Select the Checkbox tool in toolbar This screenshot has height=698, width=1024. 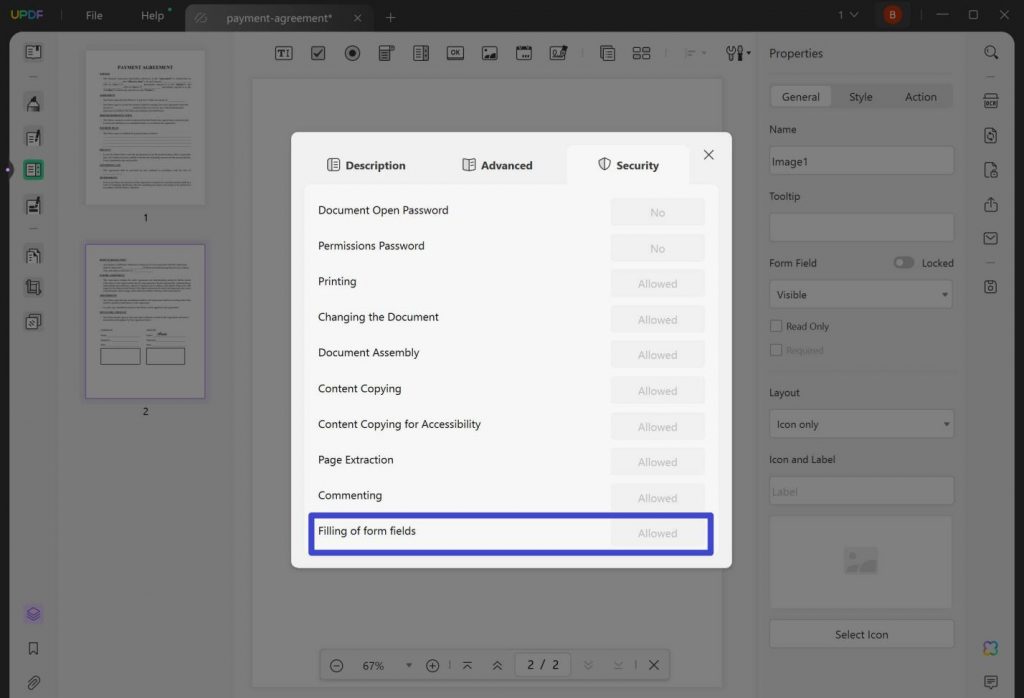tap(318, 53)
